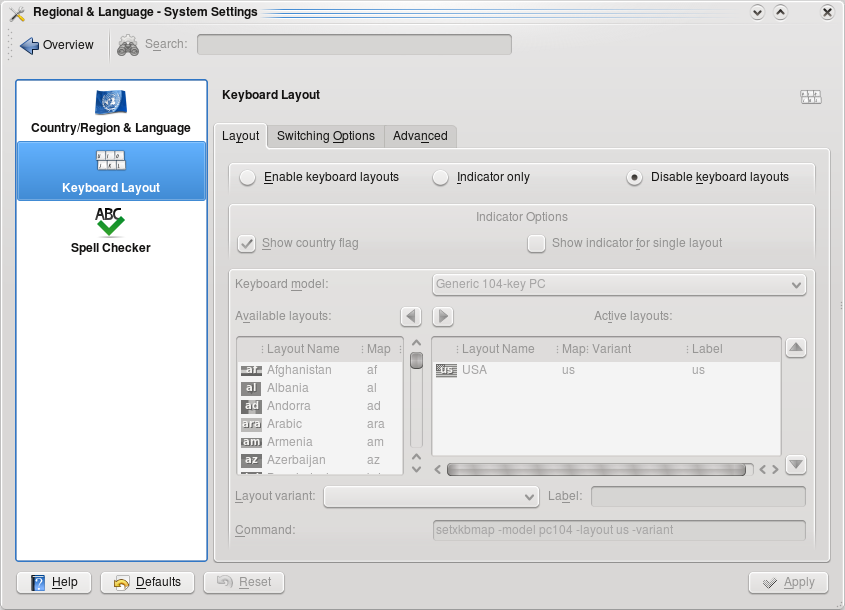This screenshot has width=845, height=610.
Task: Switch to the Switching Options tab
Action: click(325, 136)
